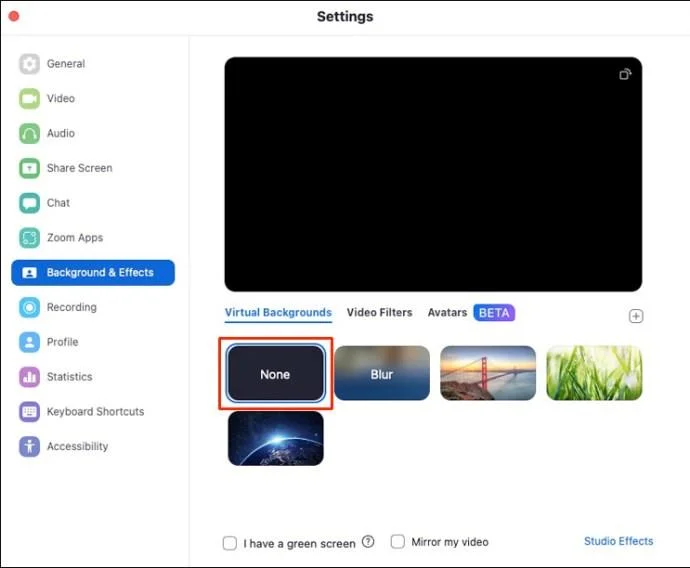This screenshot has width=690, height=568.
Task: Add a new background with plus icon
Action: pyautogui.click(x=636, y=316)
